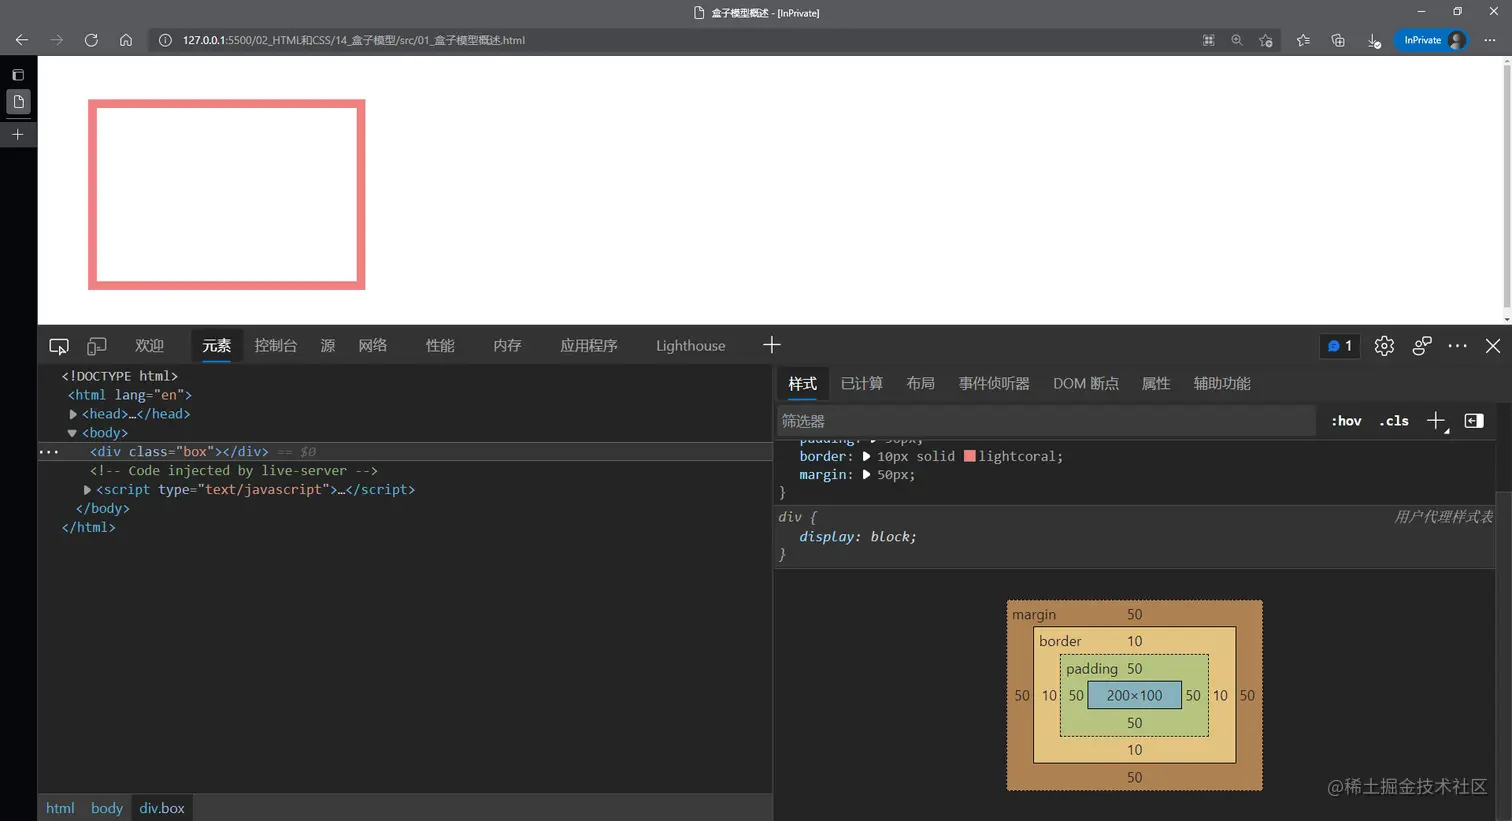Expand the border shorthand property

click(866, 457)
